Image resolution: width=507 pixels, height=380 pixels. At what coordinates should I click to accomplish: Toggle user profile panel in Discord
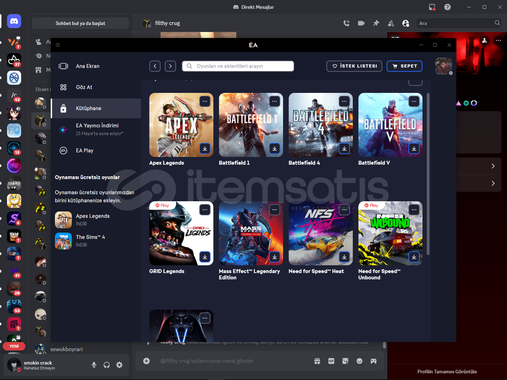coord(405,23)
